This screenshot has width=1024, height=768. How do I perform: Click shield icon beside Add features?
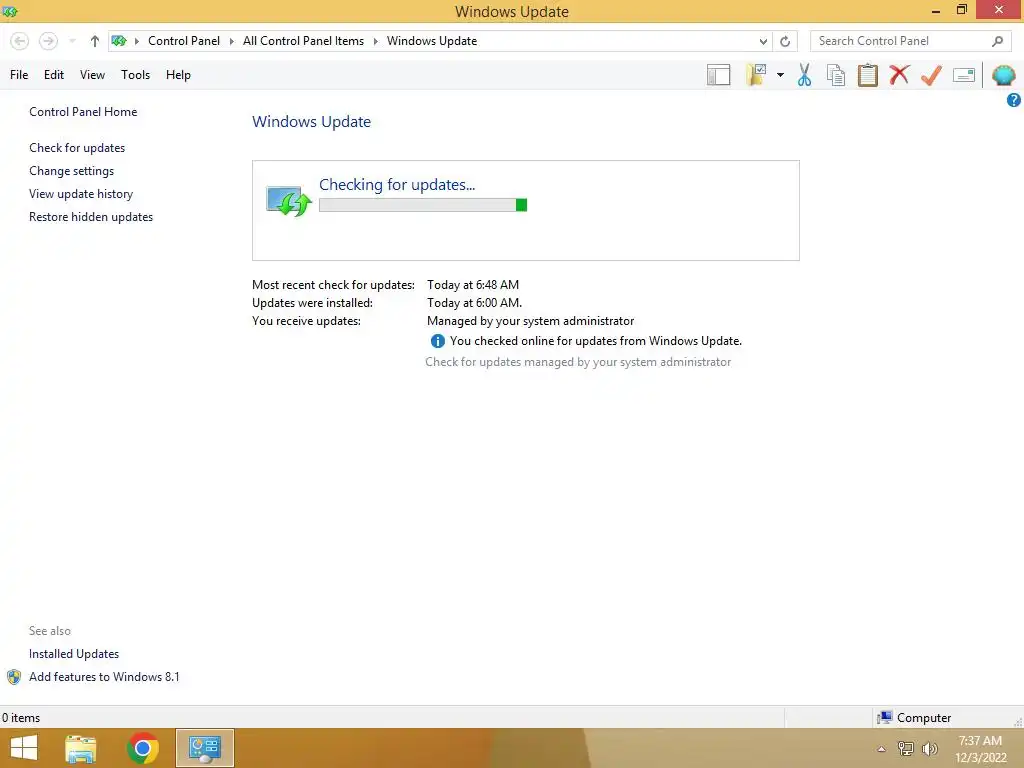(x=14, y=677)
